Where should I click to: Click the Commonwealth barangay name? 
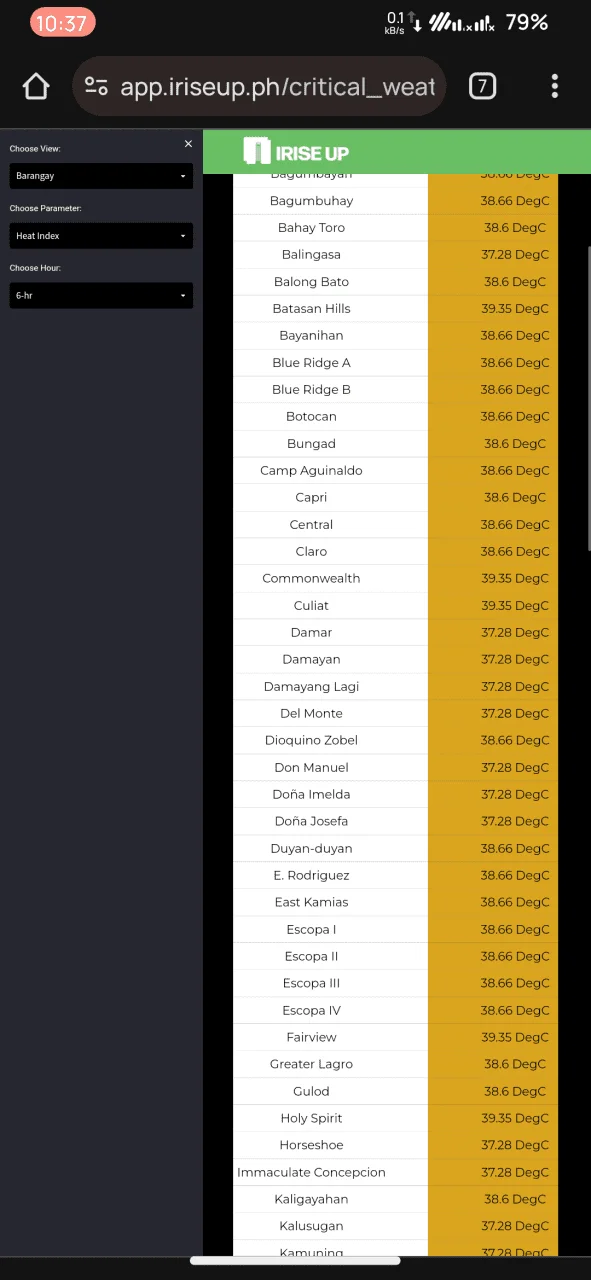[311, 578]
